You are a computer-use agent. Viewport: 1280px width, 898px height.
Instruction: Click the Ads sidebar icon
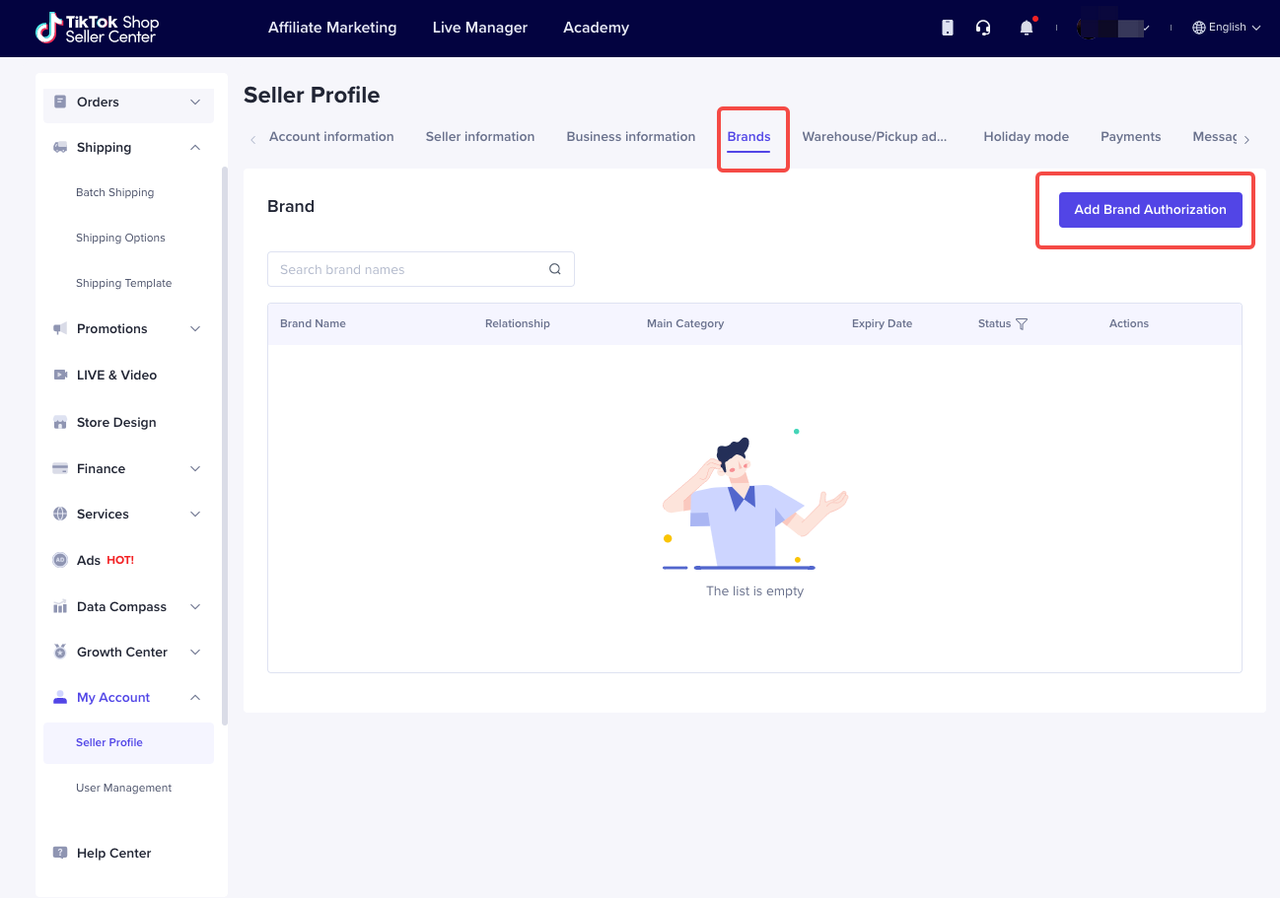60,560
